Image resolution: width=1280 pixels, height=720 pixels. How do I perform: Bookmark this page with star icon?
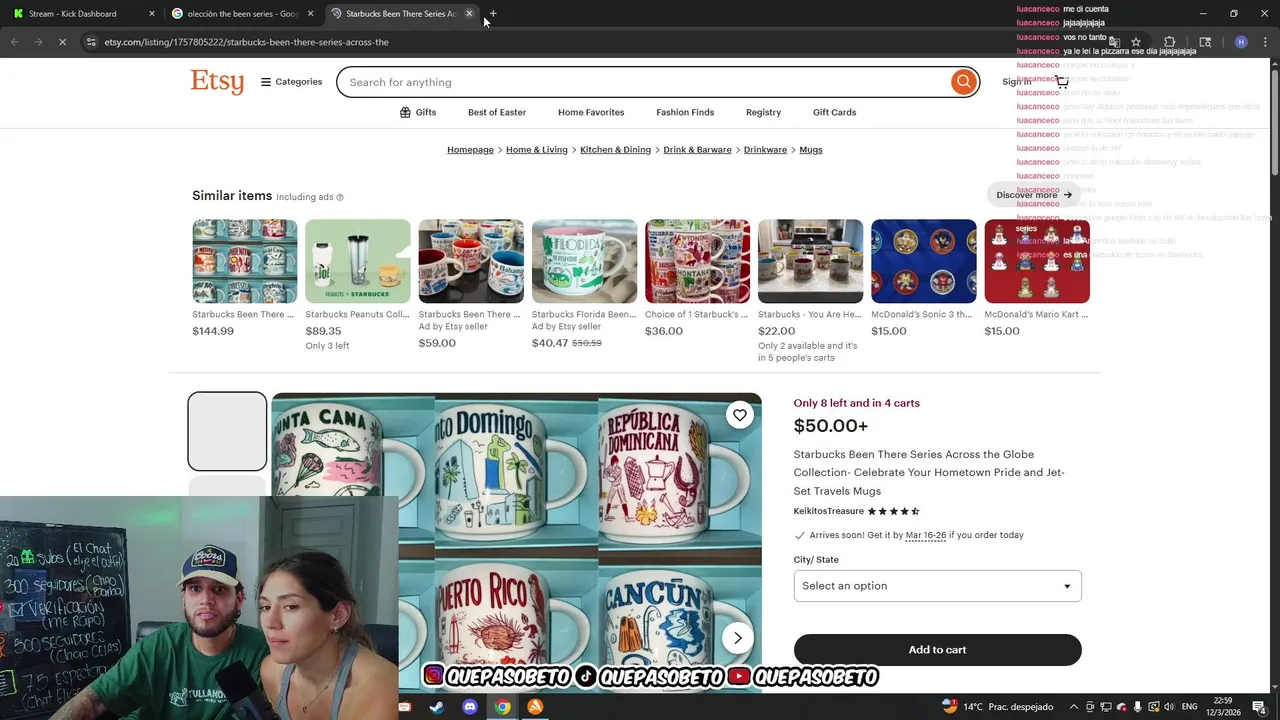pos(1136,42)
